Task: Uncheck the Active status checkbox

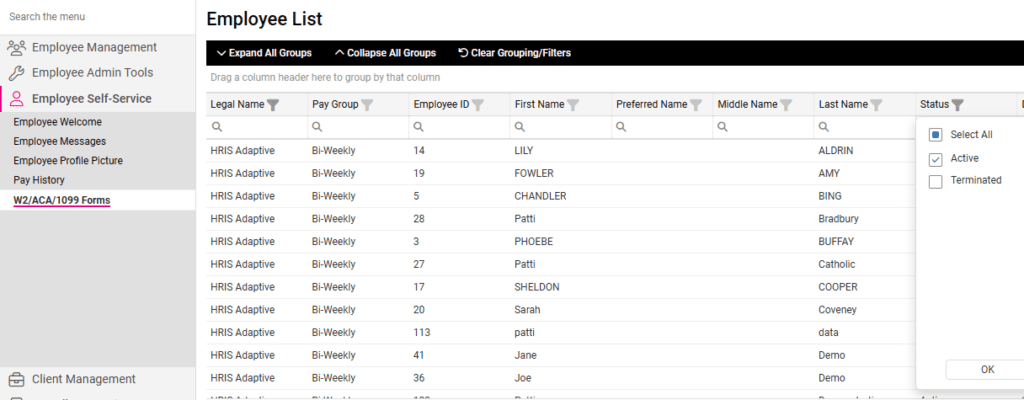Action: [x=936, y=159]
